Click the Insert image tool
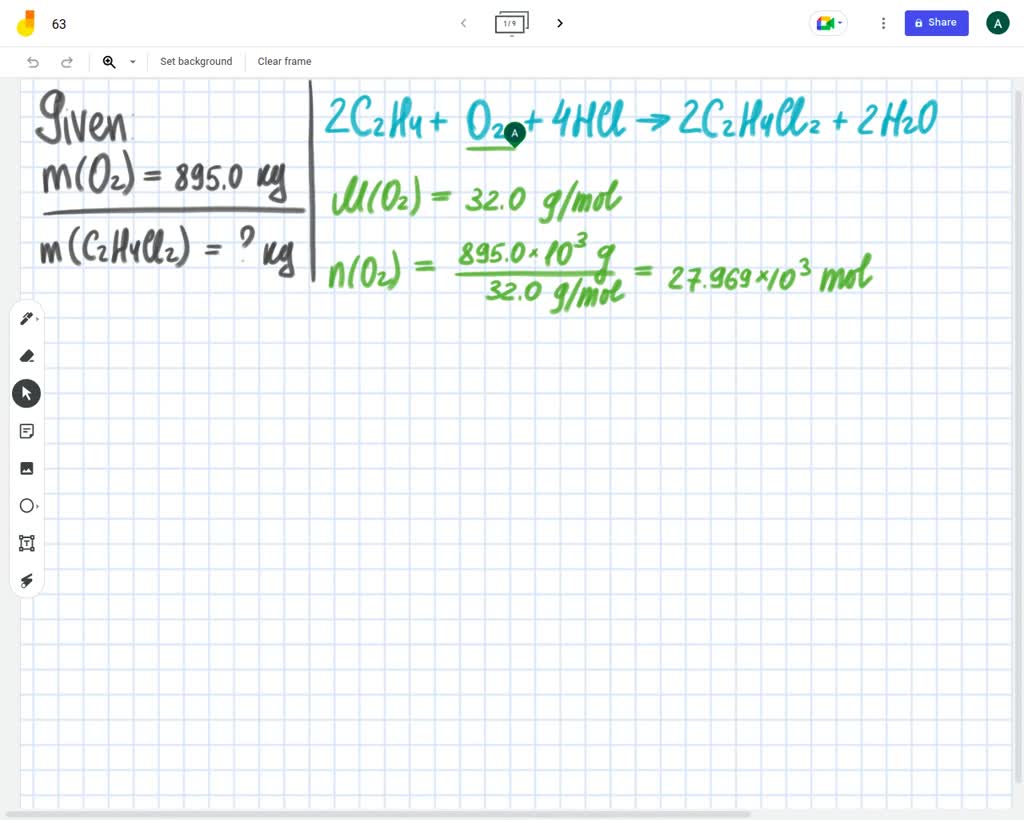Screen dimensions: 1024x820 click(26, 467)
